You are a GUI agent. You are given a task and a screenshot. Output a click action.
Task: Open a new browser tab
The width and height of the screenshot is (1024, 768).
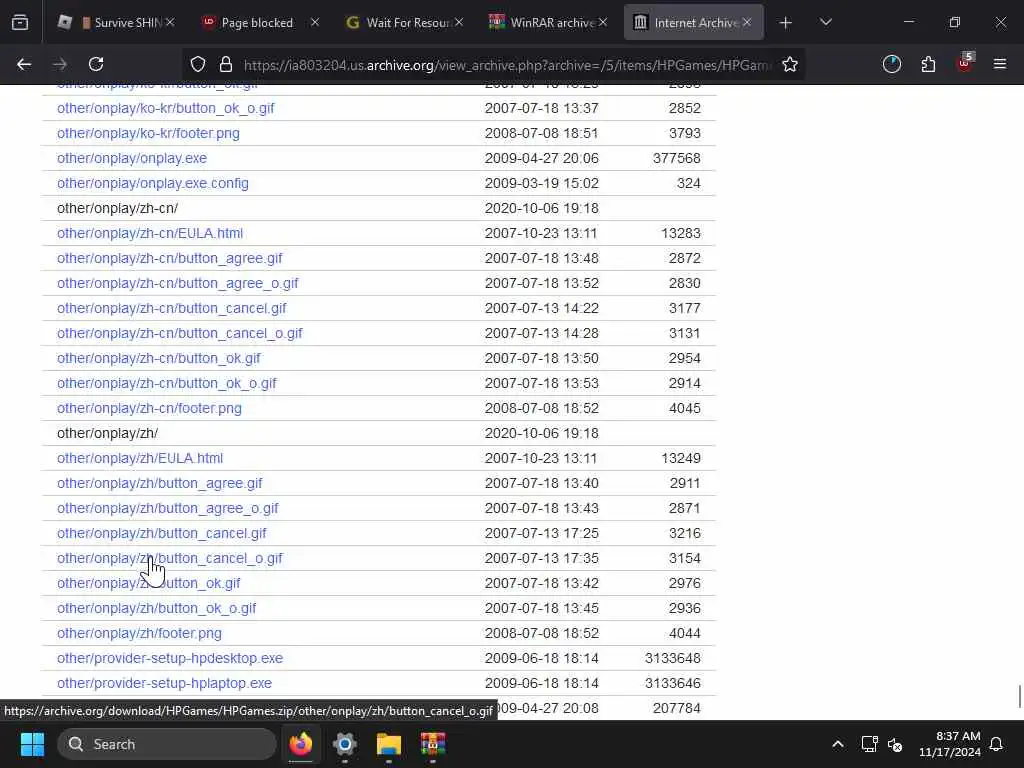coord(786,23)
